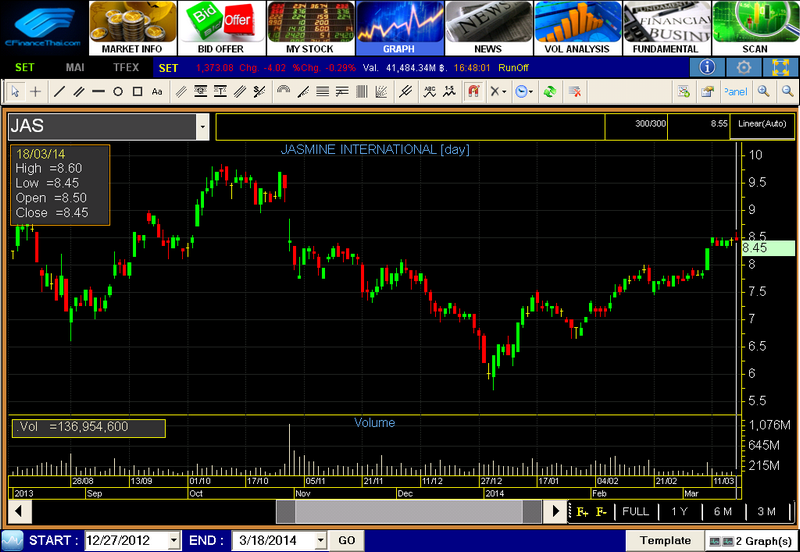Click the 300/300 bar count field
800x552 pixels.
pyautogui.click(x=636, y=127)
